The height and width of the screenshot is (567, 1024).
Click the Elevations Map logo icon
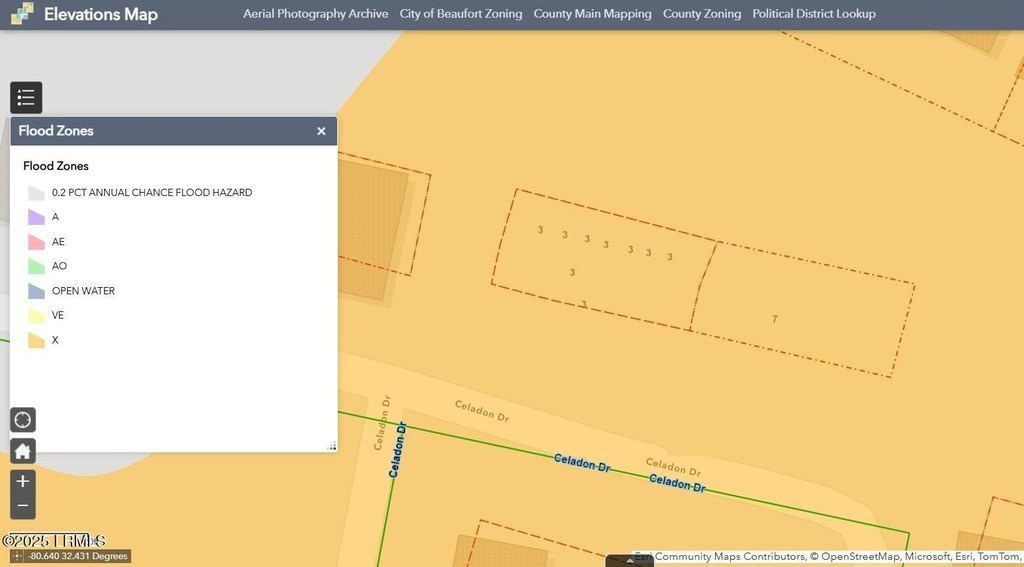click(22, 14)
